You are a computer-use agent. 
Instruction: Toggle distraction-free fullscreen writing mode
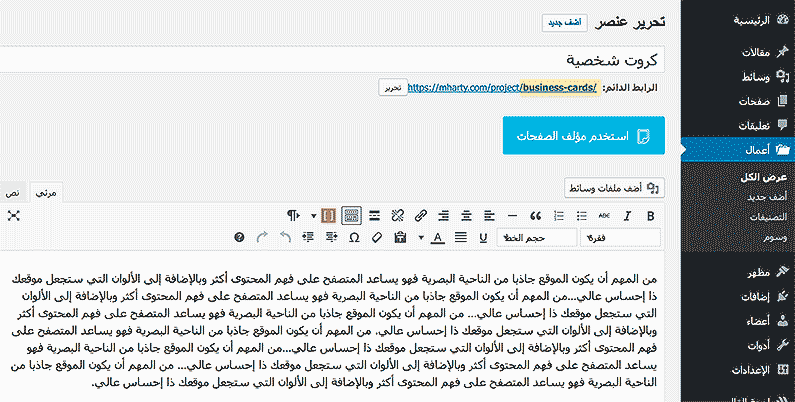14,215
